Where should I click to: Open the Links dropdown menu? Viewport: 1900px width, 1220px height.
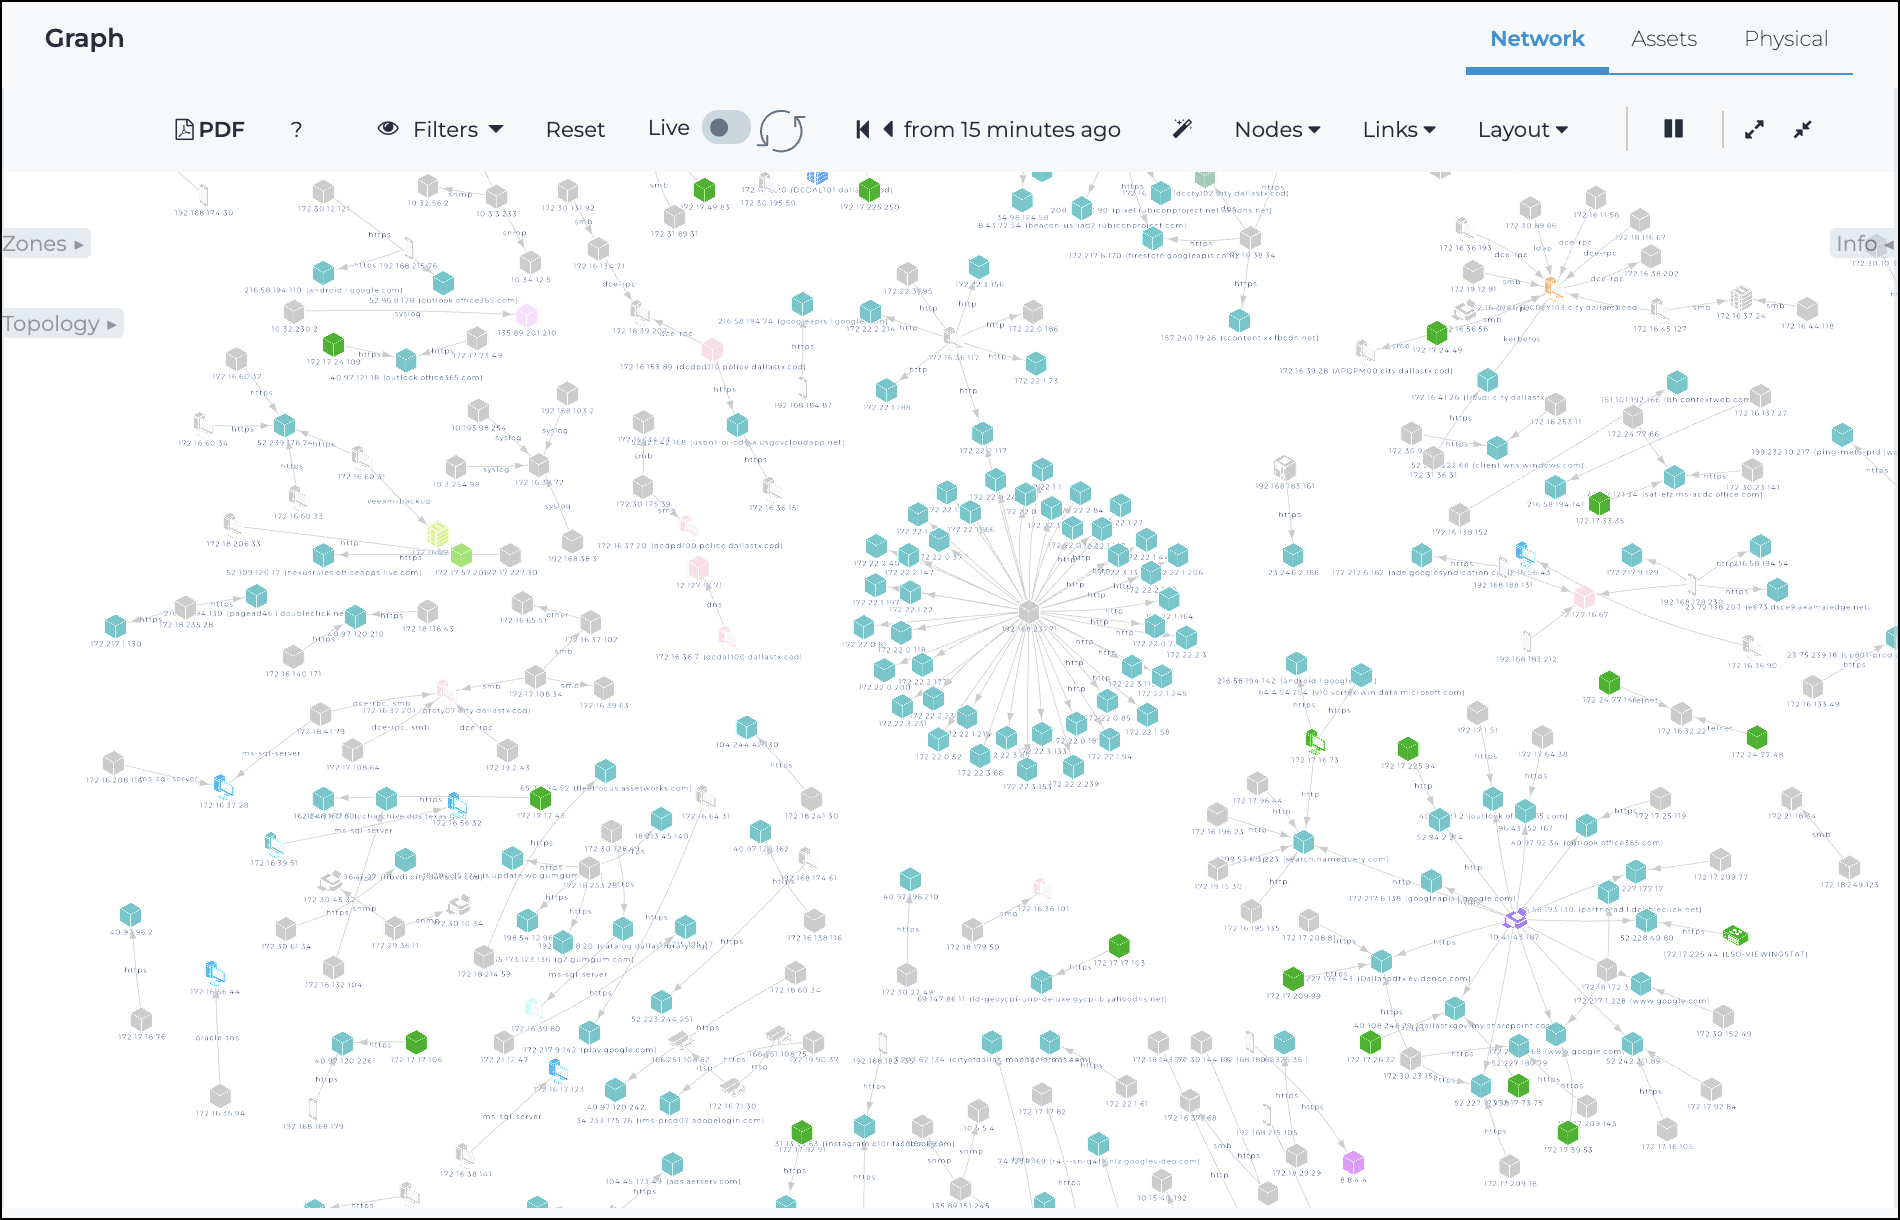click(1398, 129)
